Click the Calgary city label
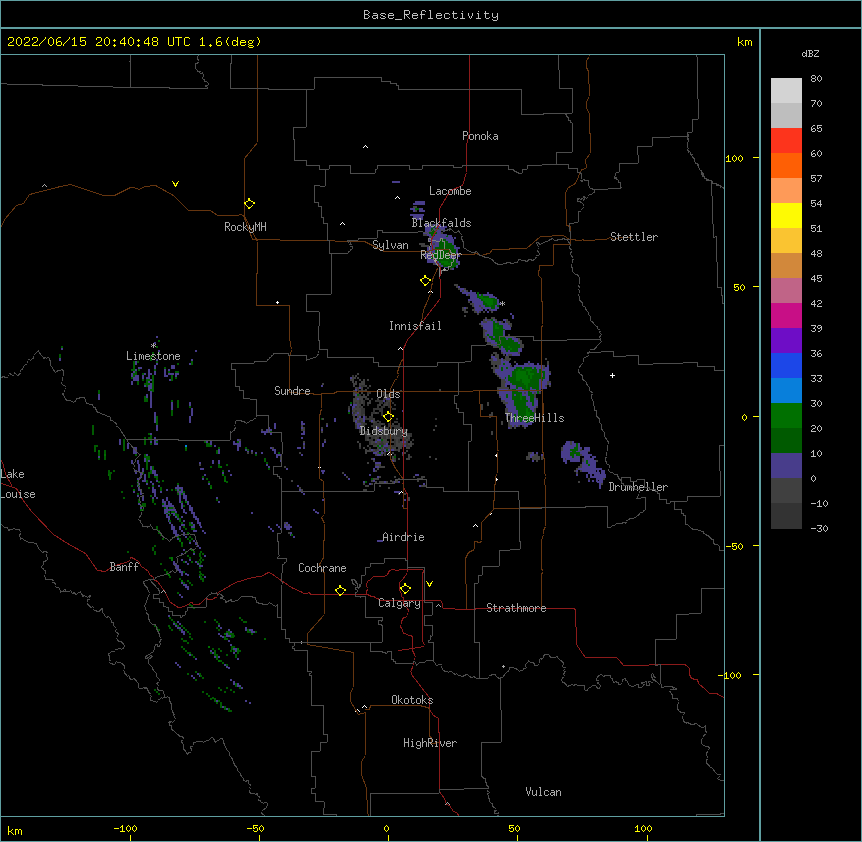The height and width of the screenshot is (842, 862). [x=399, y=603]
